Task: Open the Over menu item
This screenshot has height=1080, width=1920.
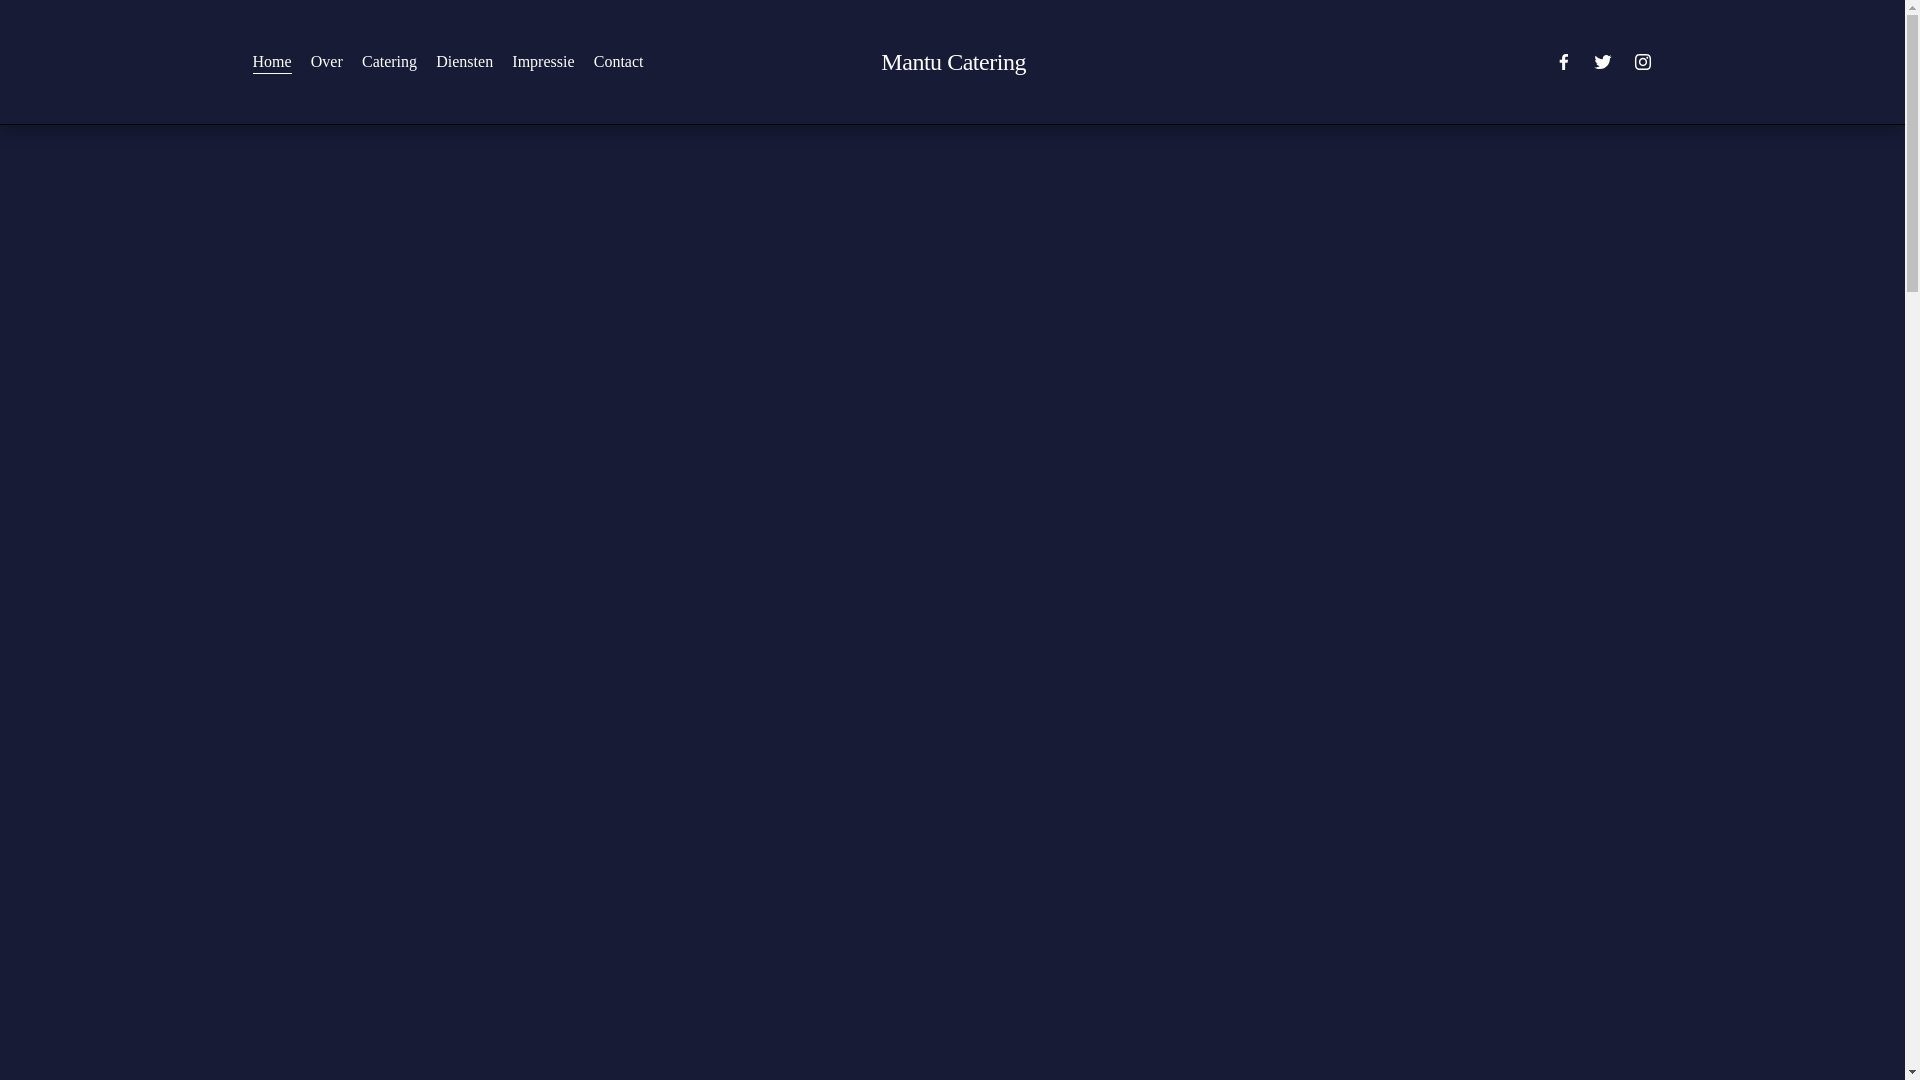Action: [327, 62]
